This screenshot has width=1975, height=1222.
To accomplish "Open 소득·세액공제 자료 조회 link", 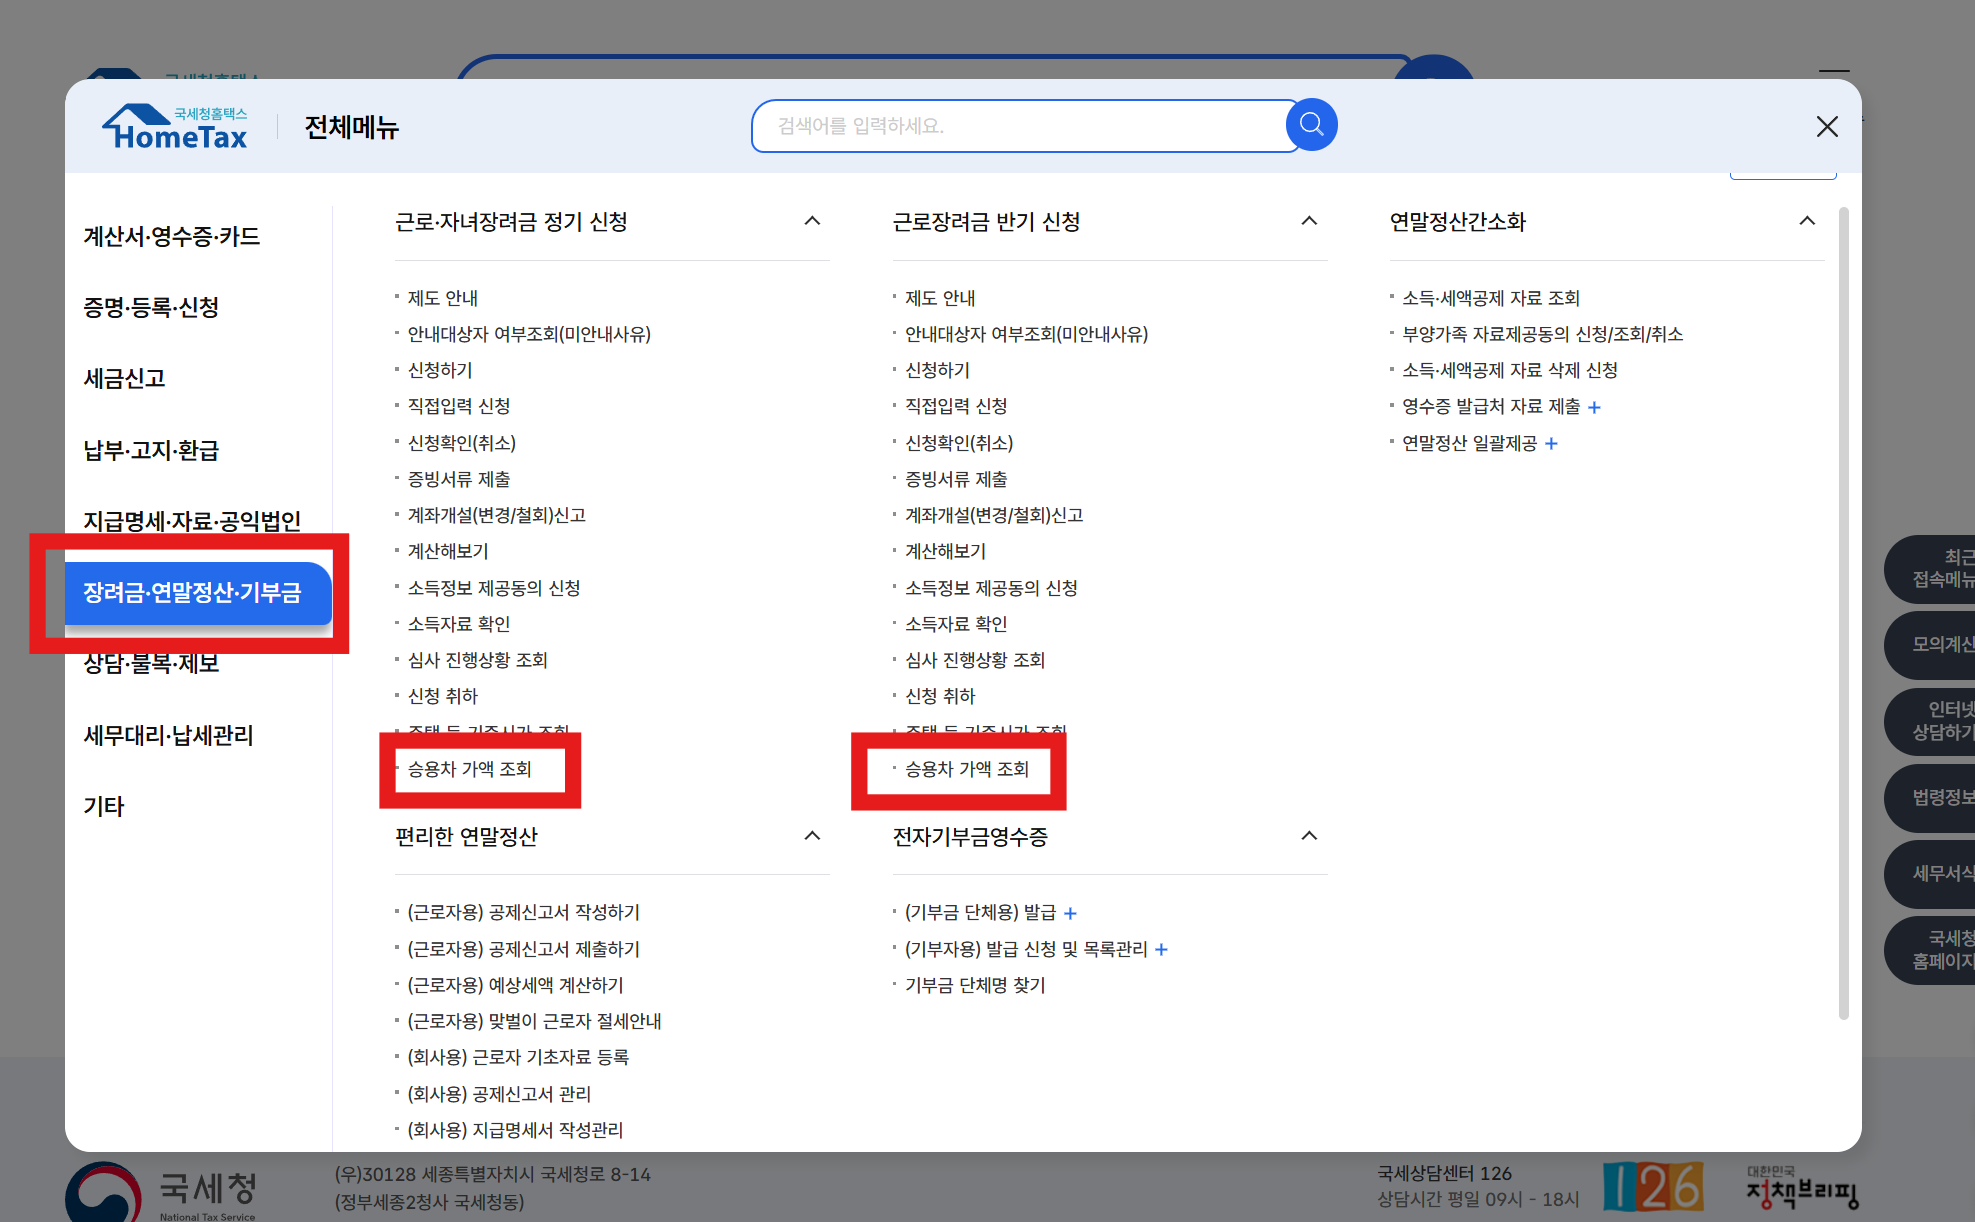I will click(x=1490, y=298).
